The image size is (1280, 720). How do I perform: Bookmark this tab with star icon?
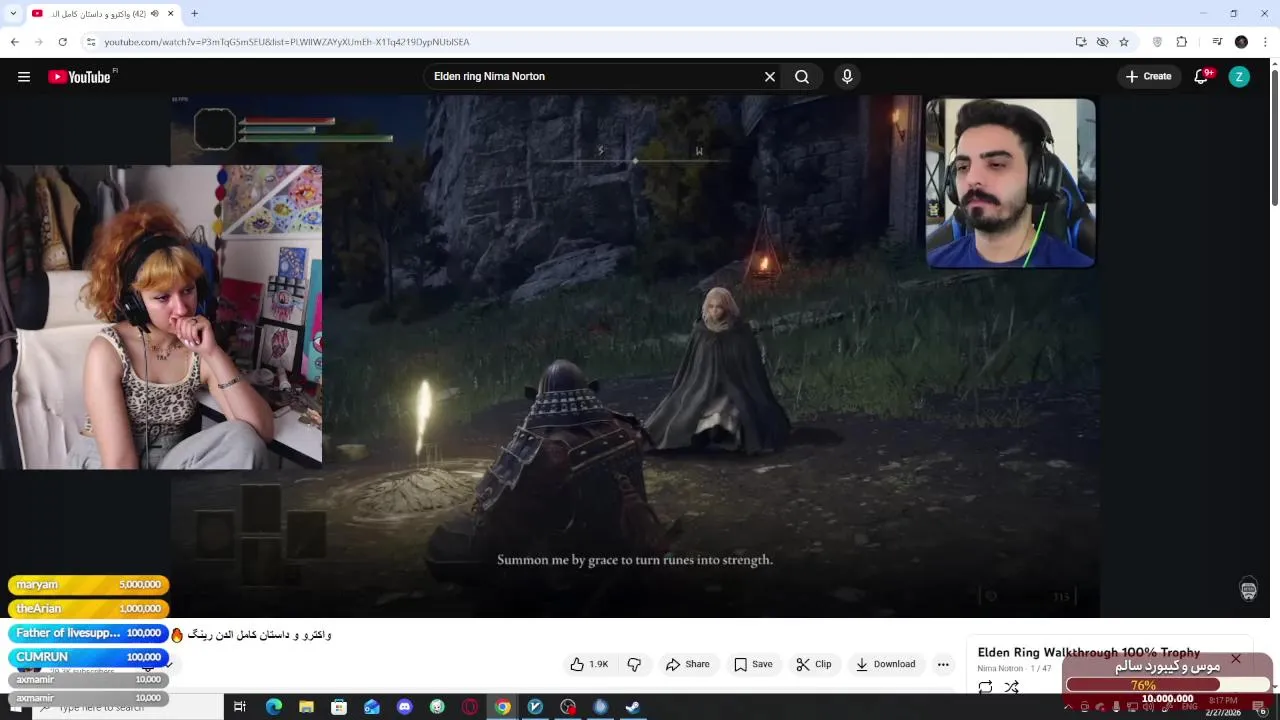1124,42
